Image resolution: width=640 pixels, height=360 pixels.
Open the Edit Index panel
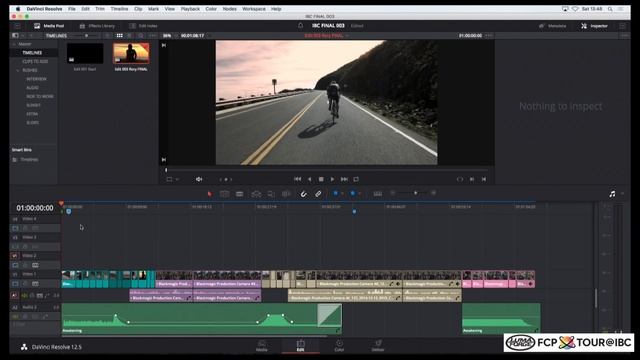pos(143,26)
